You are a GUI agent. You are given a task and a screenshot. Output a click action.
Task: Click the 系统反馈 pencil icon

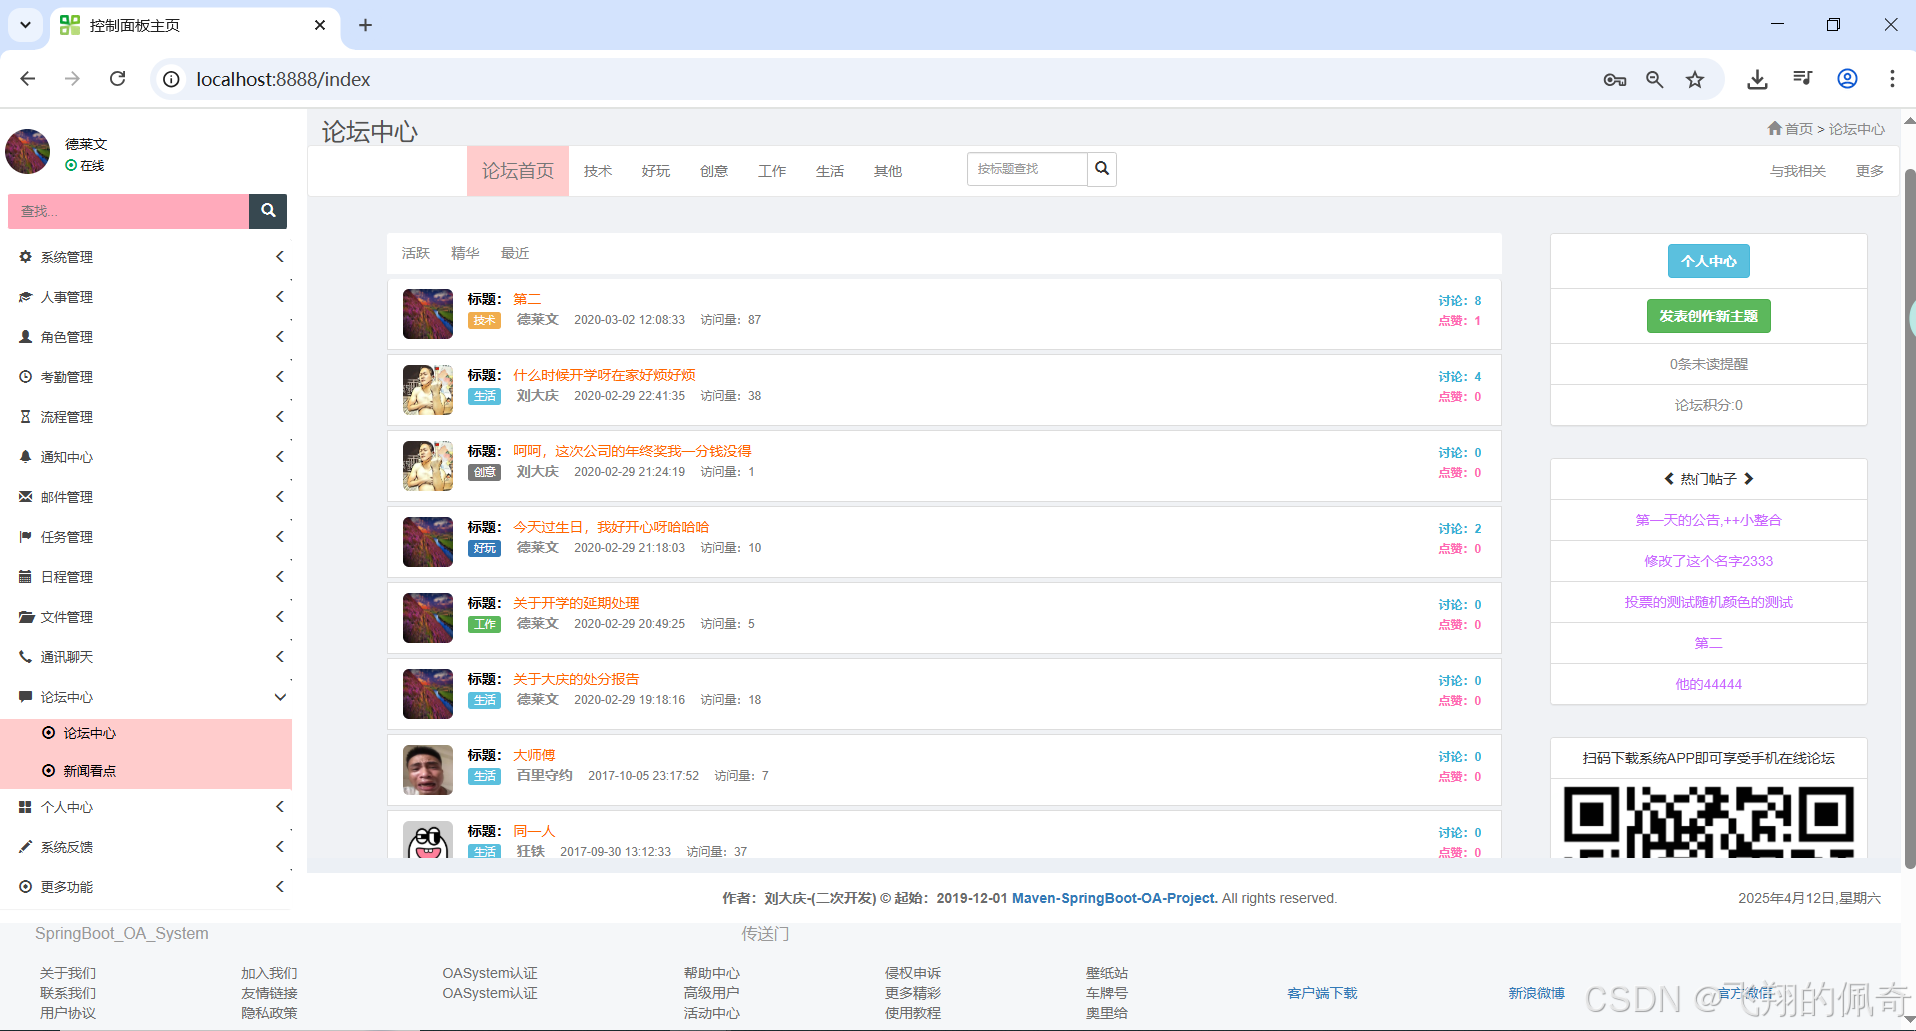tap(25, 846)
